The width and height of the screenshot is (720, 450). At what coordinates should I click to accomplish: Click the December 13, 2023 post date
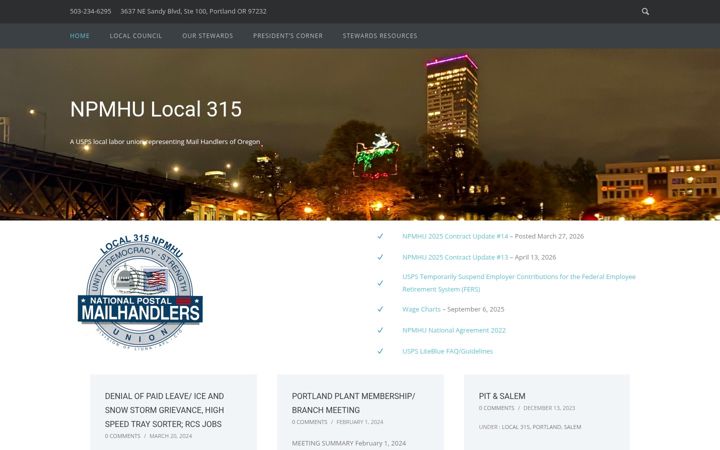click(549, 408)
